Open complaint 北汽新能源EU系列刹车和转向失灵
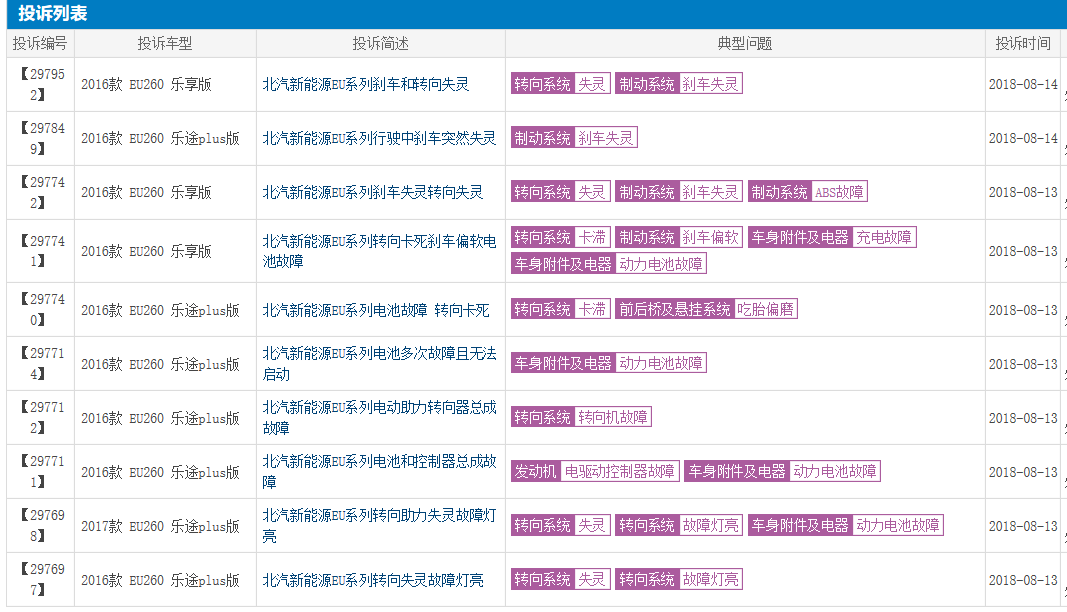1067x612 pixels. 366,84
